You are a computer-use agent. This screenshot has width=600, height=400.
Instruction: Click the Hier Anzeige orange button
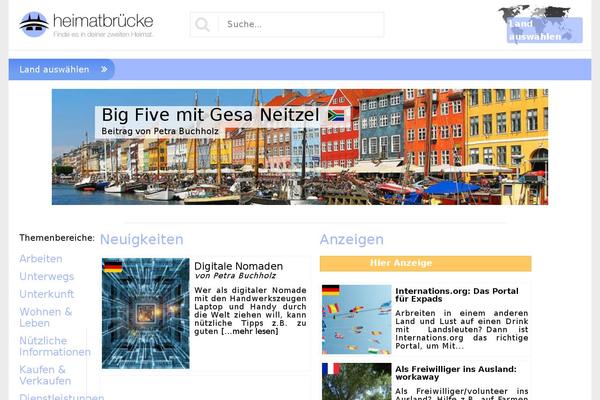[426, 263]
